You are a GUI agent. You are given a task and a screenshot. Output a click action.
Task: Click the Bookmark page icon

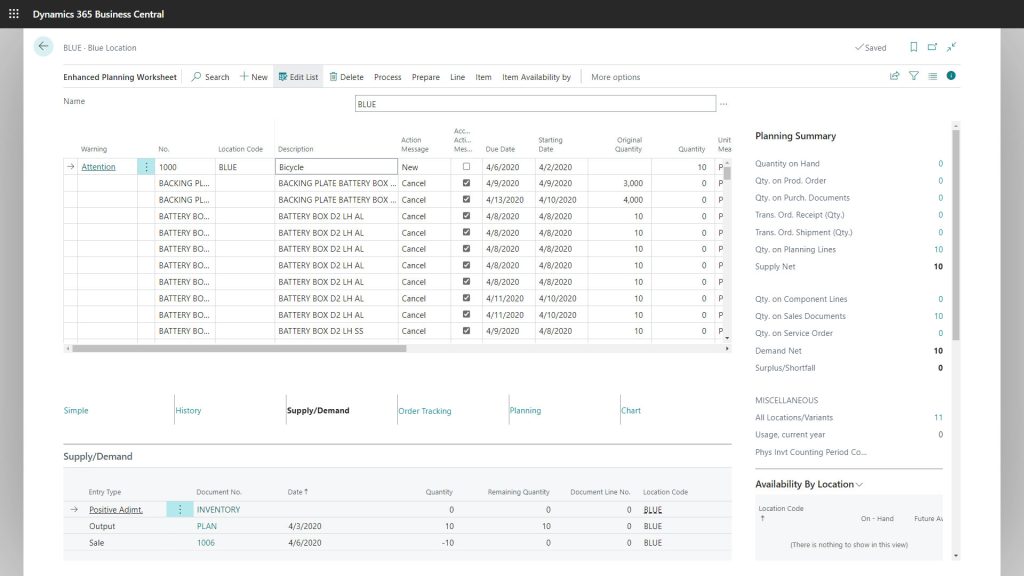(911, 46)
